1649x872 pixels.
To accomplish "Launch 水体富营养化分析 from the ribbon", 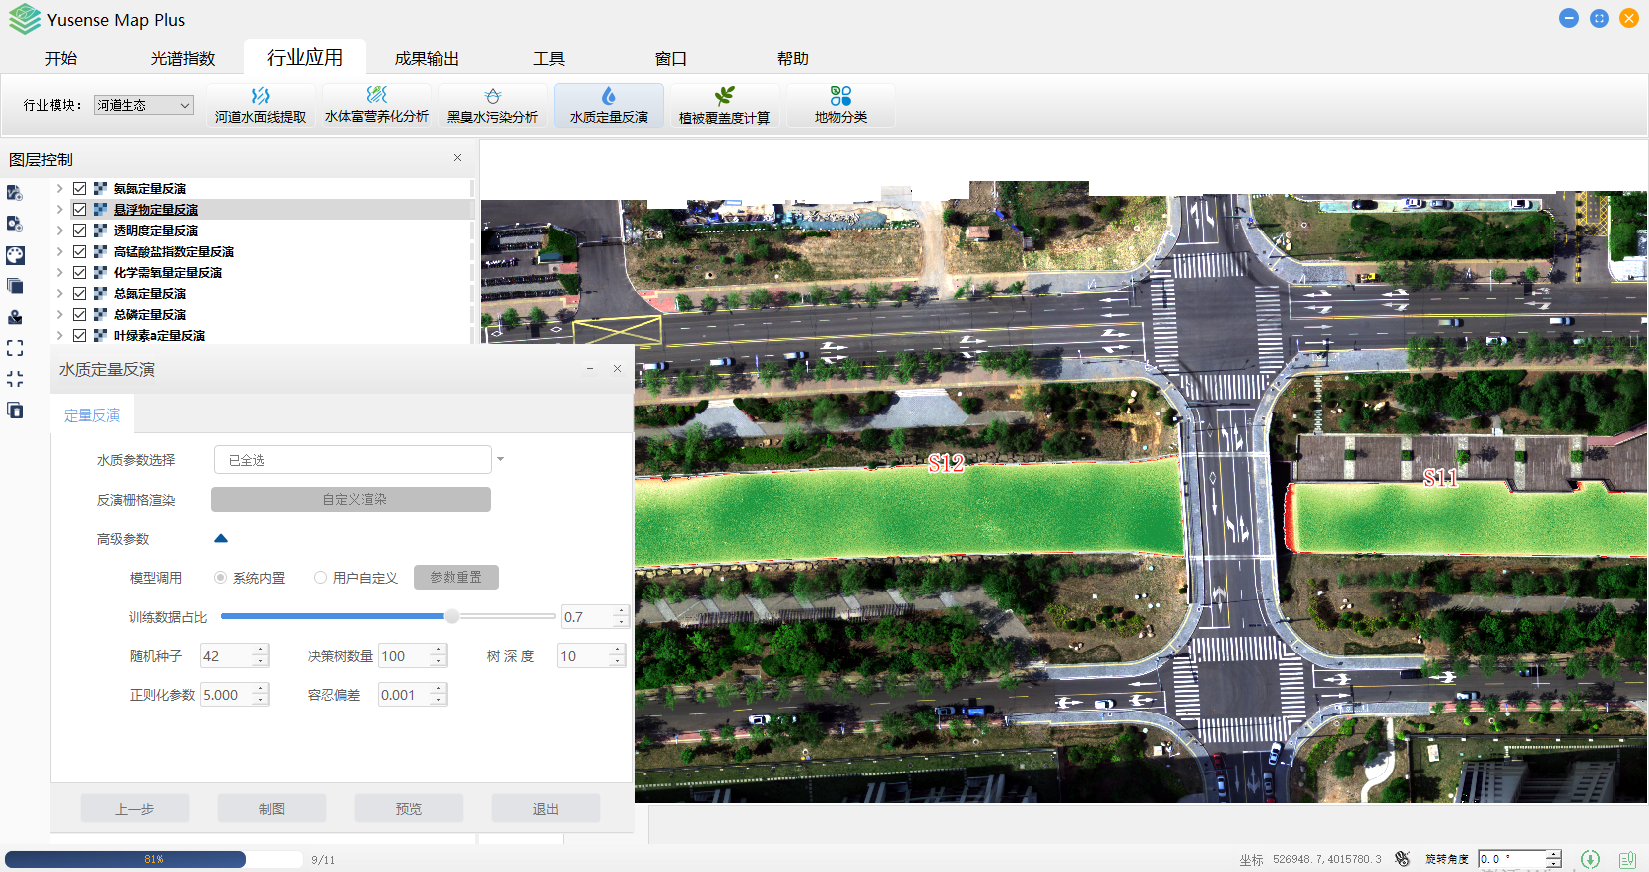I will pos(376,105).
